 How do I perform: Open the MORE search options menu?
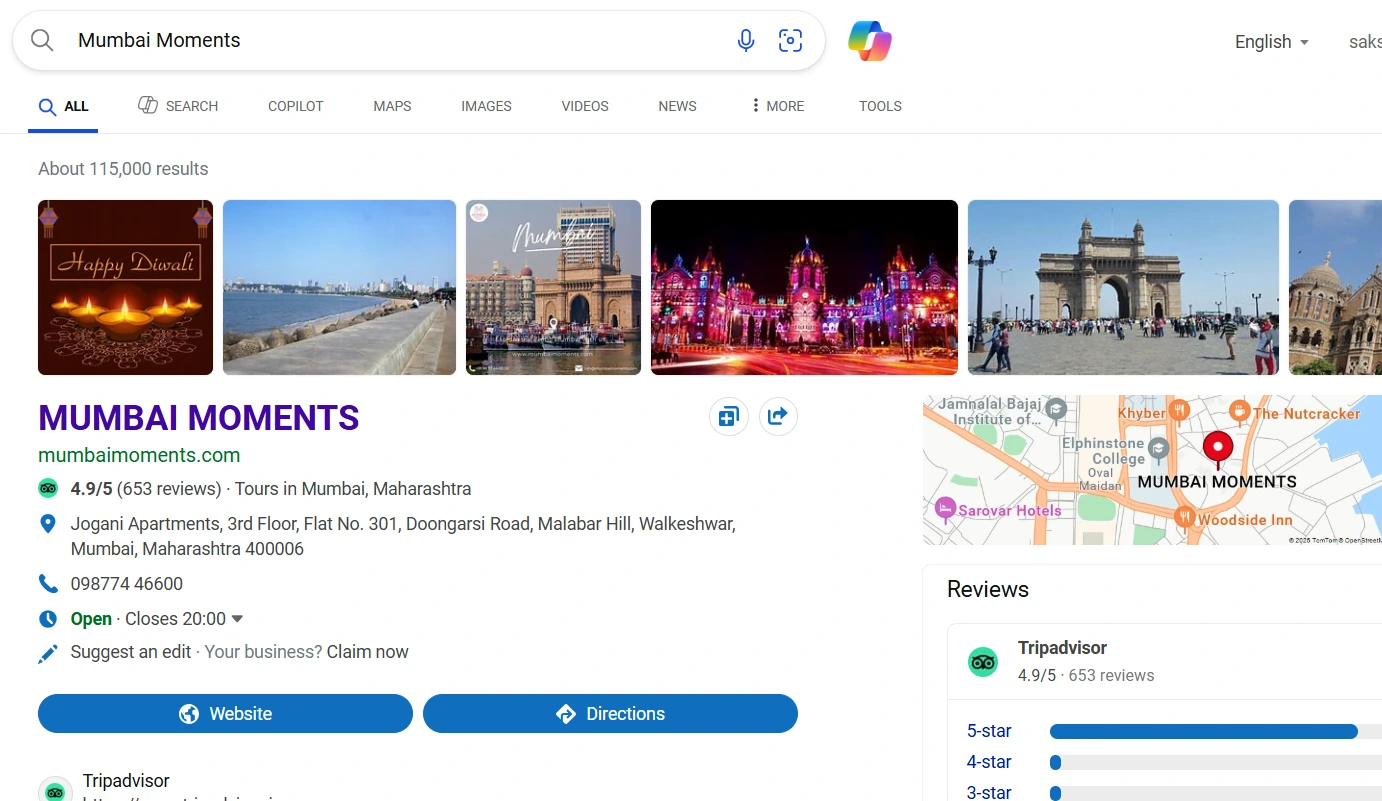(x=785, y=106)
